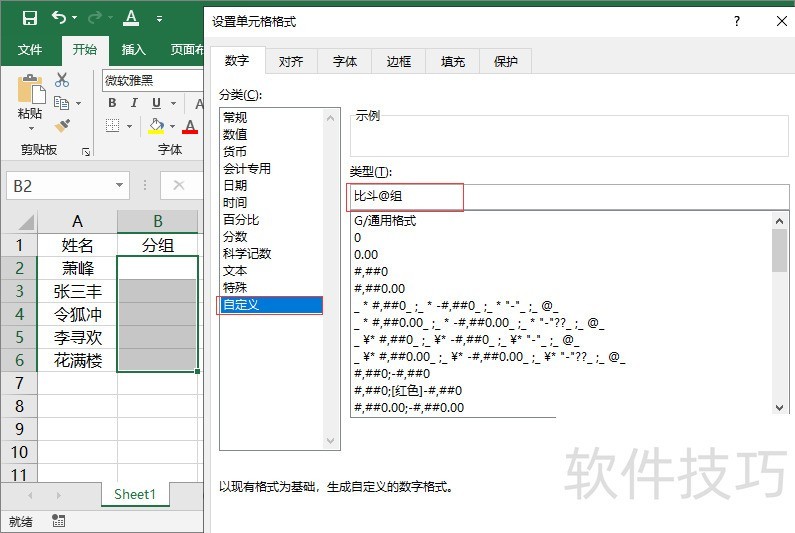
Task: Switch to the 边框 tab
Action: point(399,61)
